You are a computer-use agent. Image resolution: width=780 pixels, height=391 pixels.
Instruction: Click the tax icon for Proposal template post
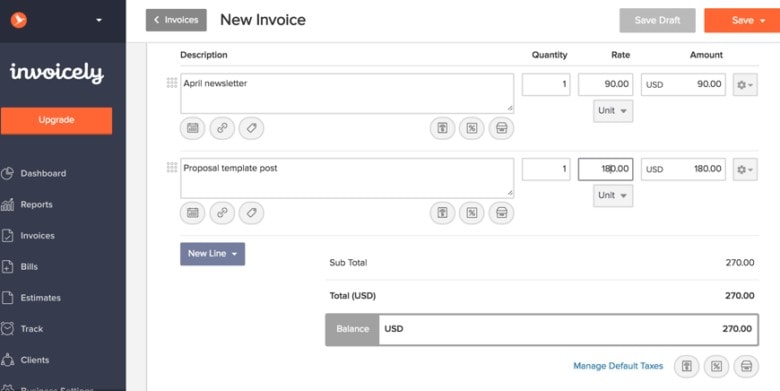442,213
